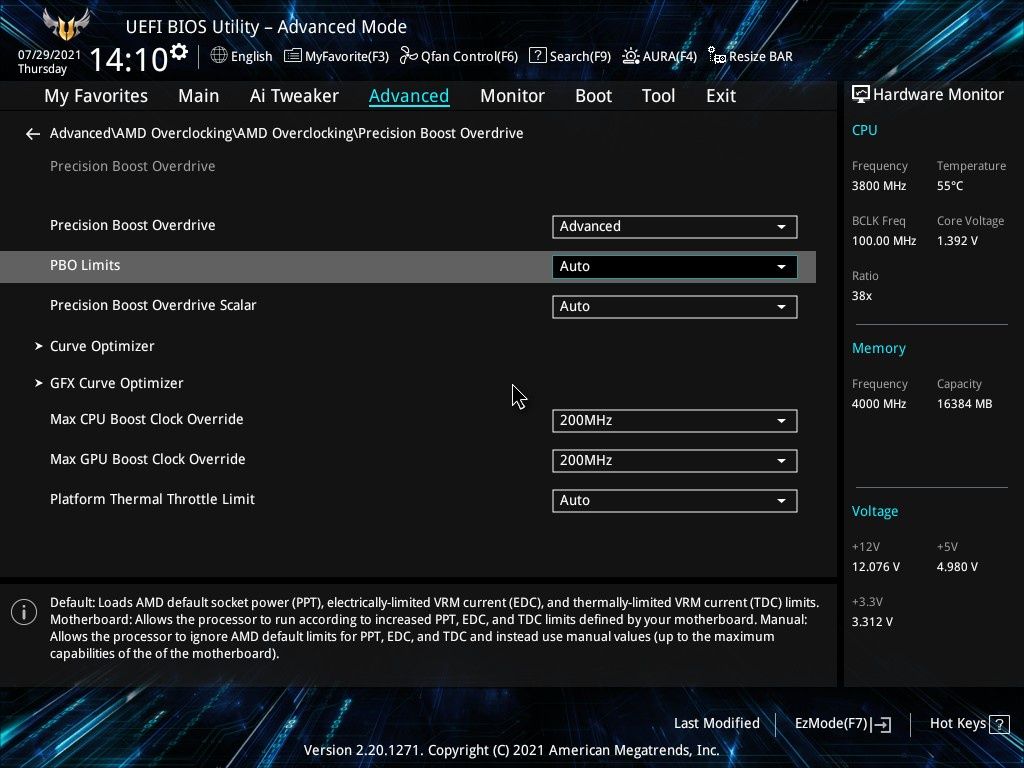This screenshot has width=1024, height=768.
Task: Click the version copyright text
Action: [511, 750]
